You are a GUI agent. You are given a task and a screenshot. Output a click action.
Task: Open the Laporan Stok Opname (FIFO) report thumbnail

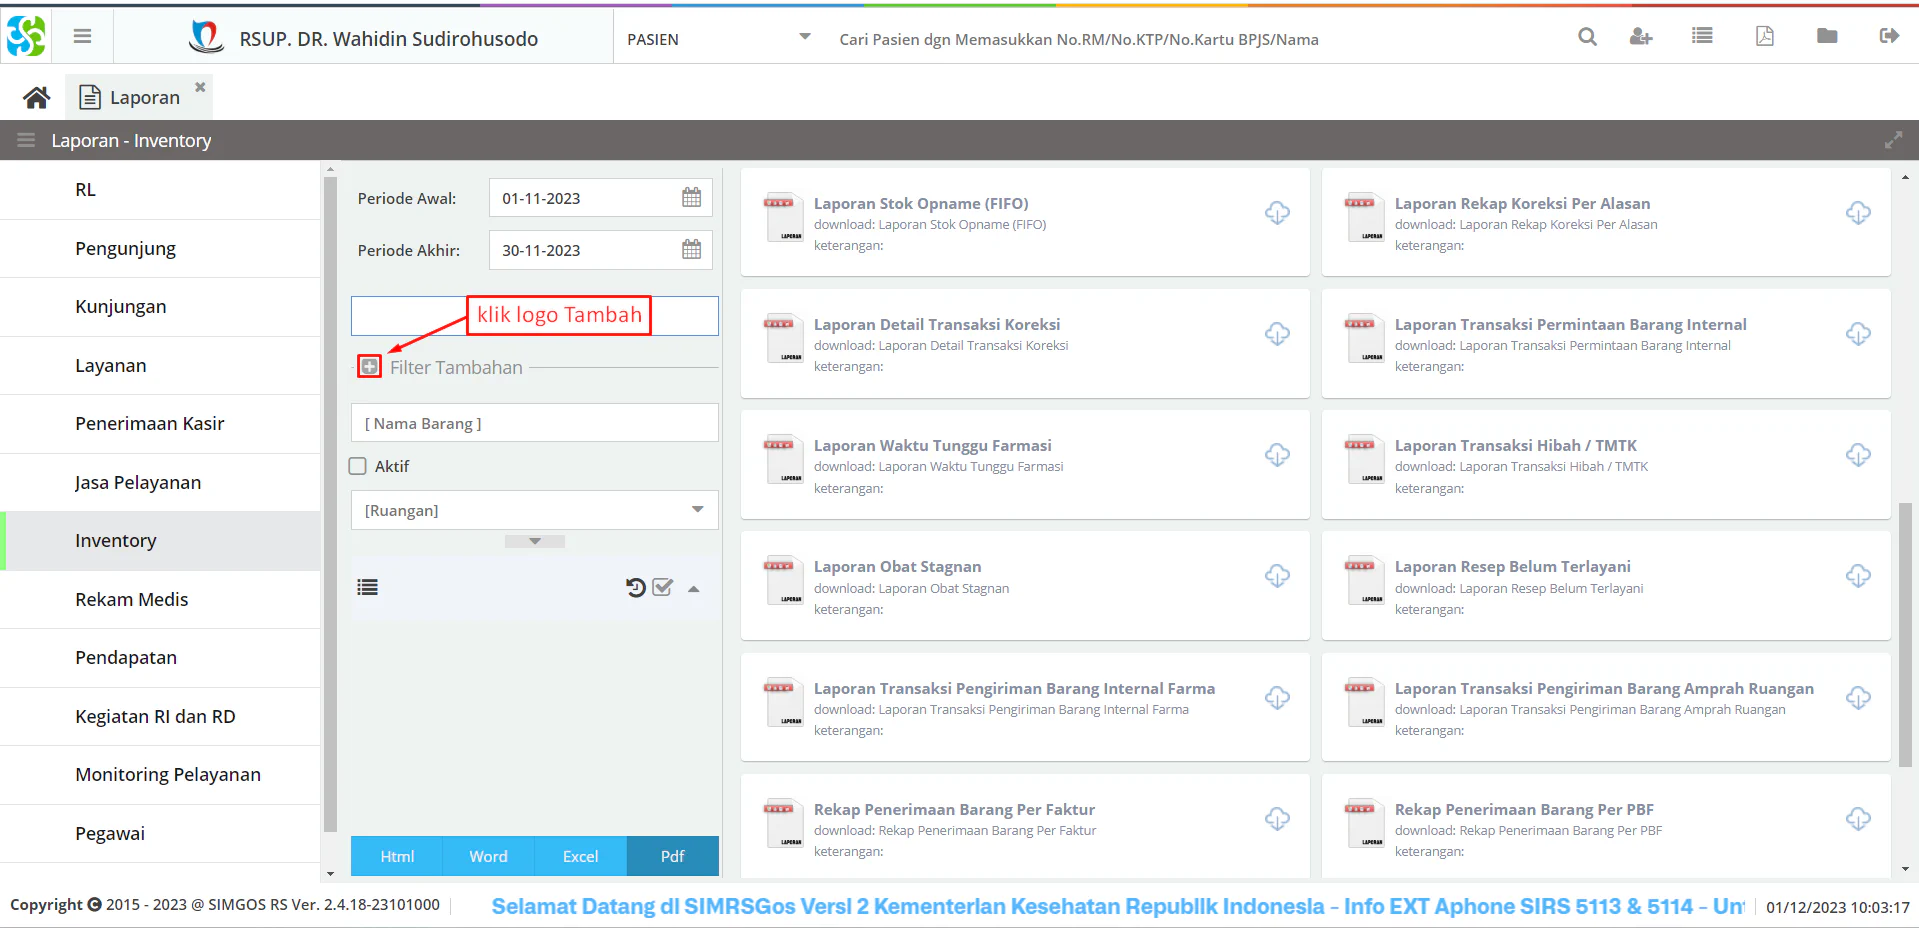point(783,217)
